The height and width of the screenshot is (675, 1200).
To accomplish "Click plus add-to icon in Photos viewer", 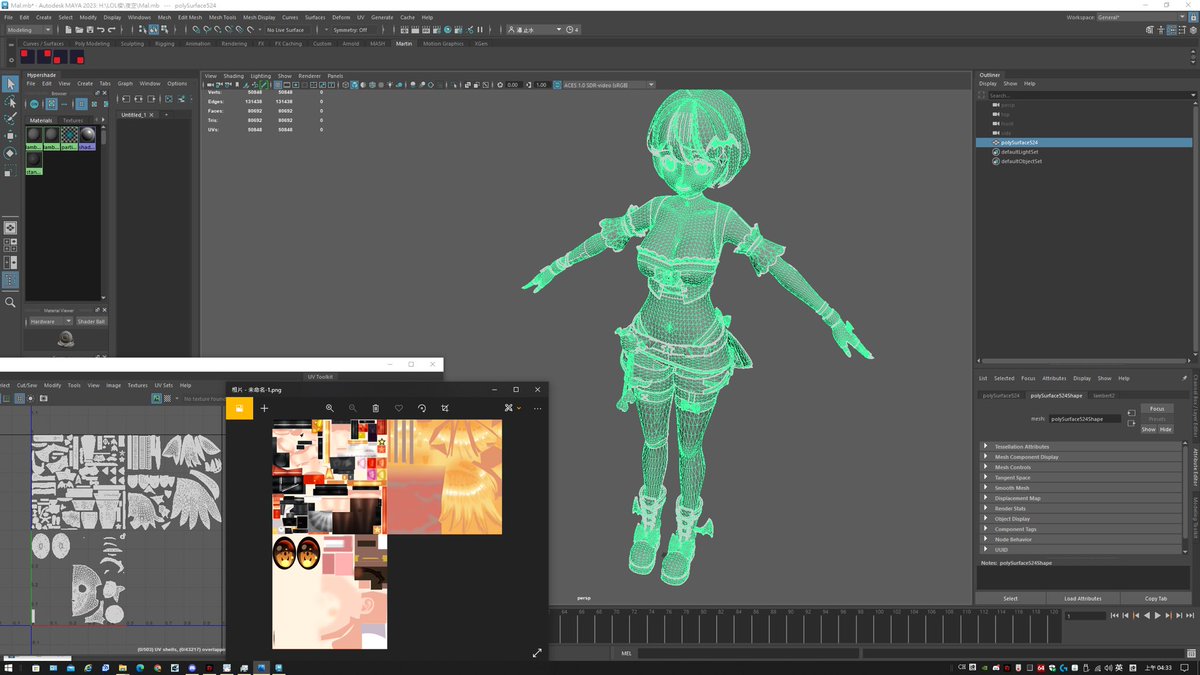I will 264,408.
